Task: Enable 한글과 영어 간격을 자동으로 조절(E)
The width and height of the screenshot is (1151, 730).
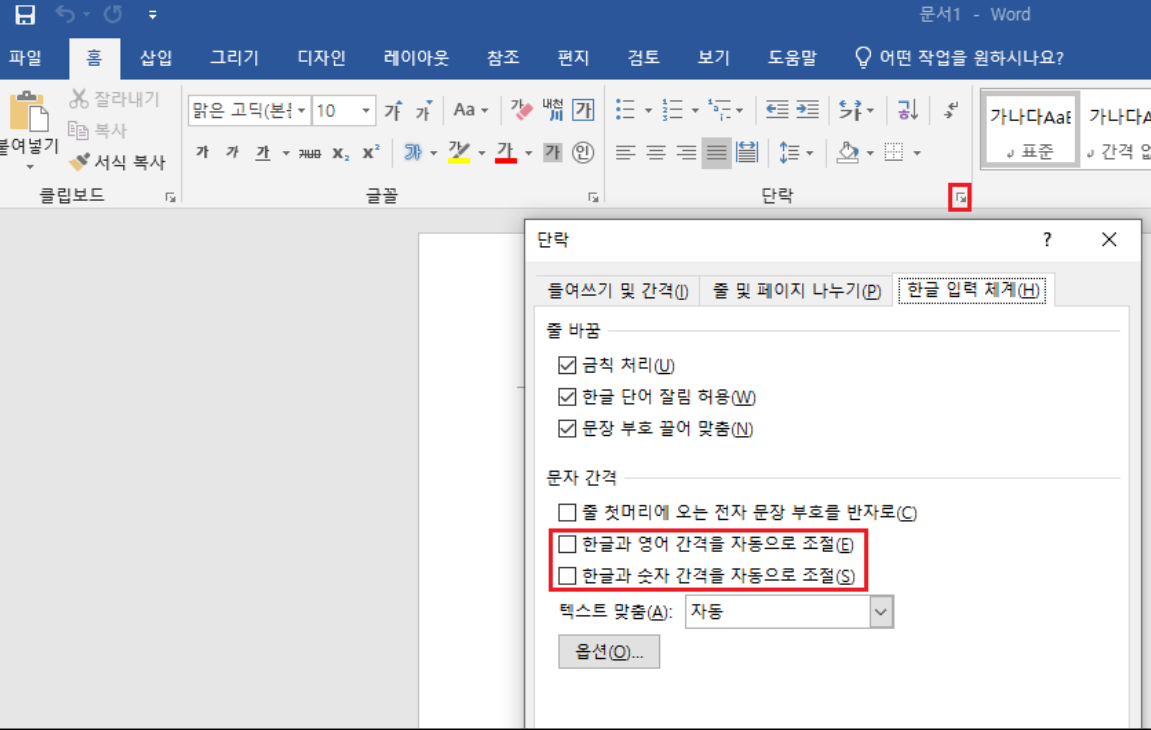Action: (x=567, y=544)
